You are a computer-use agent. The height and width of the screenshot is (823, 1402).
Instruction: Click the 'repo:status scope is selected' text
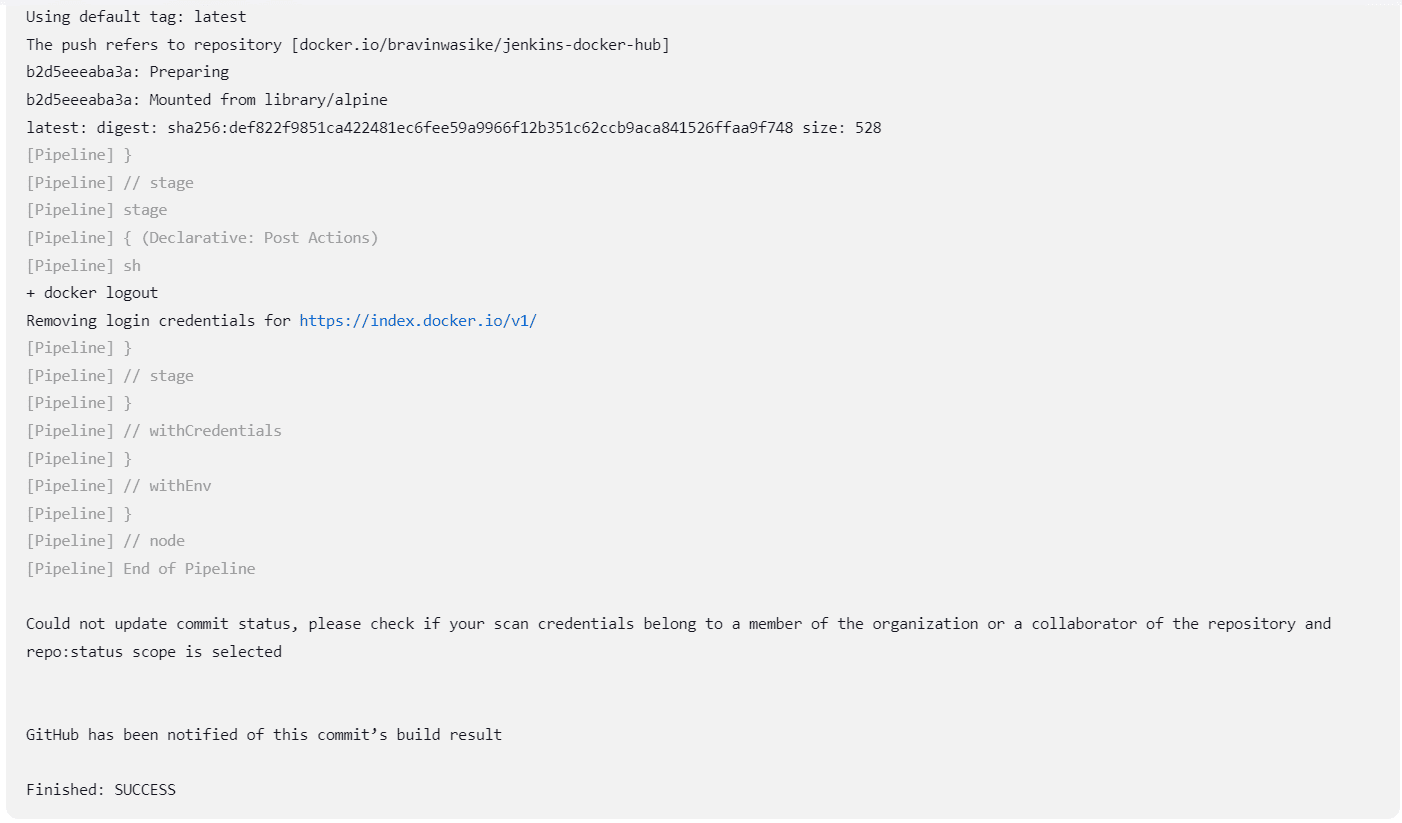click(154, 652)
